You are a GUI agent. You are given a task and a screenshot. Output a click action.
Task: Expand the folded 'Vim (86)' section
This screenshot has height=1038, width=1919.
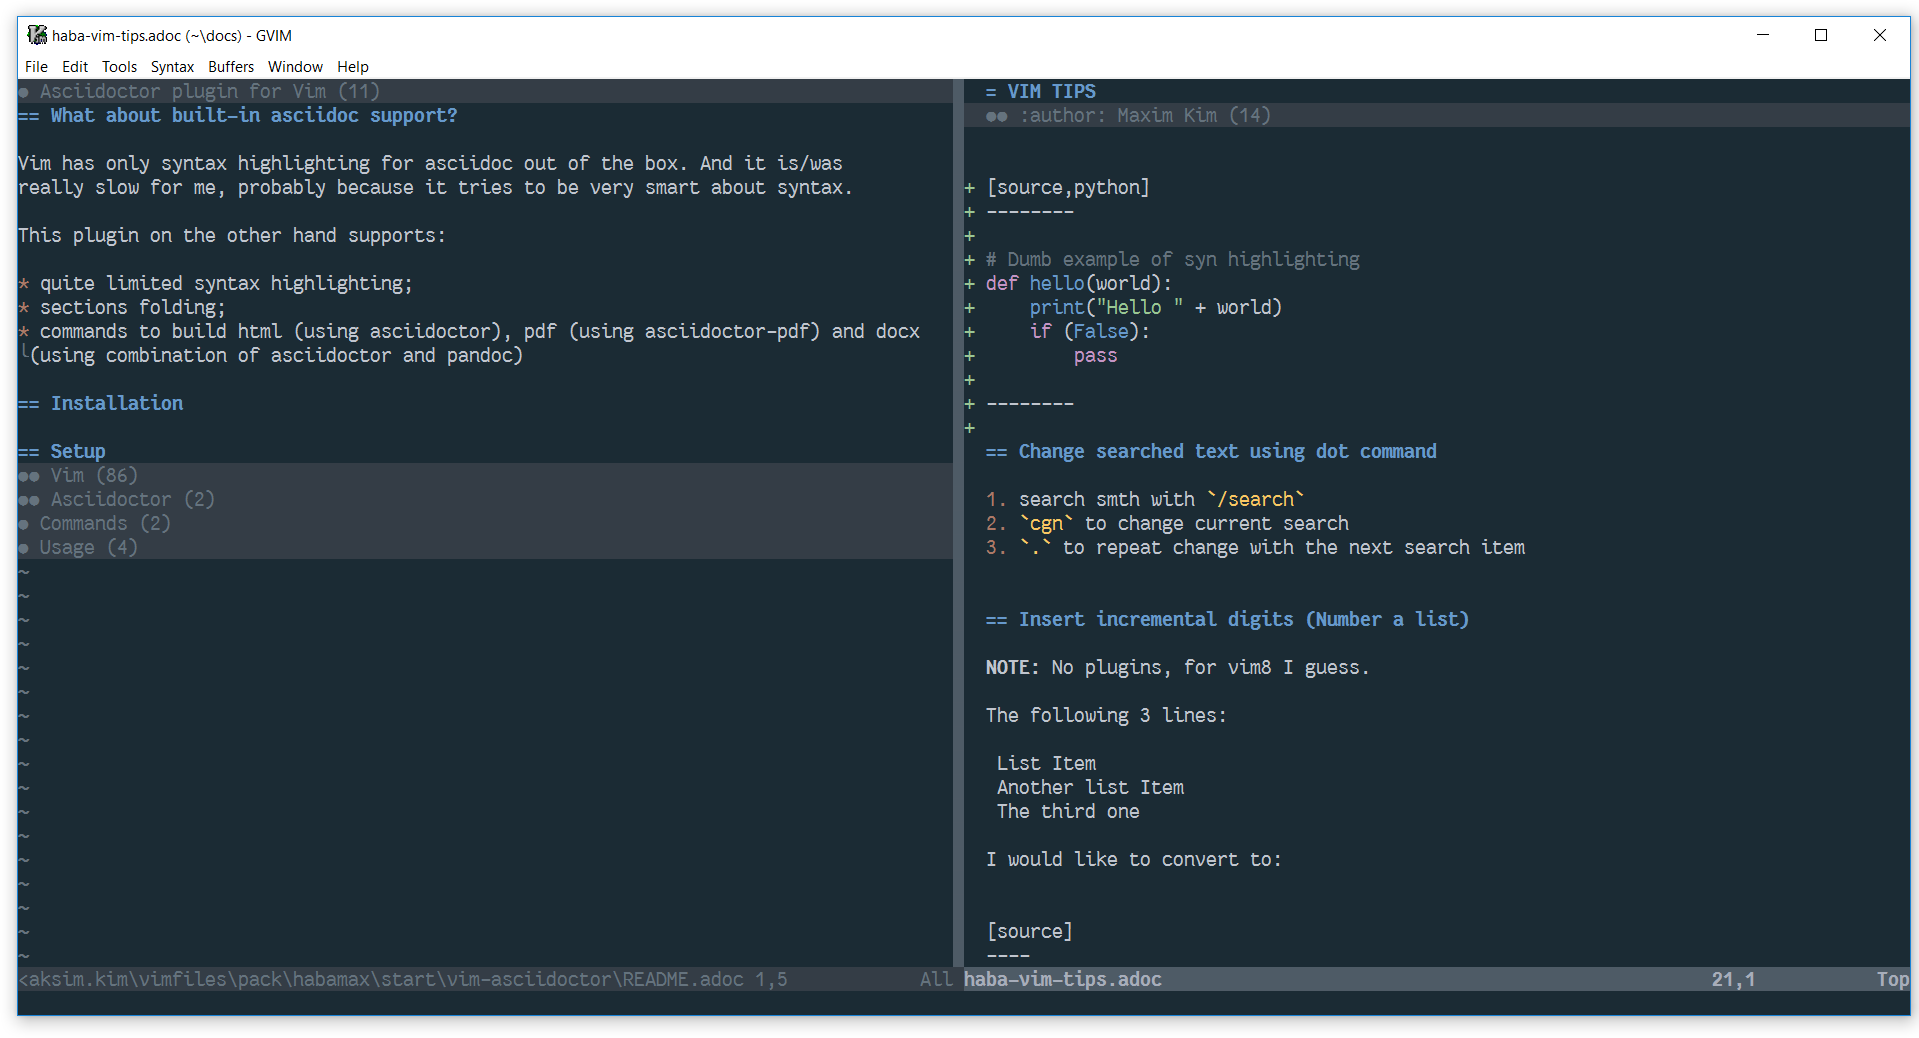(484, 475)
